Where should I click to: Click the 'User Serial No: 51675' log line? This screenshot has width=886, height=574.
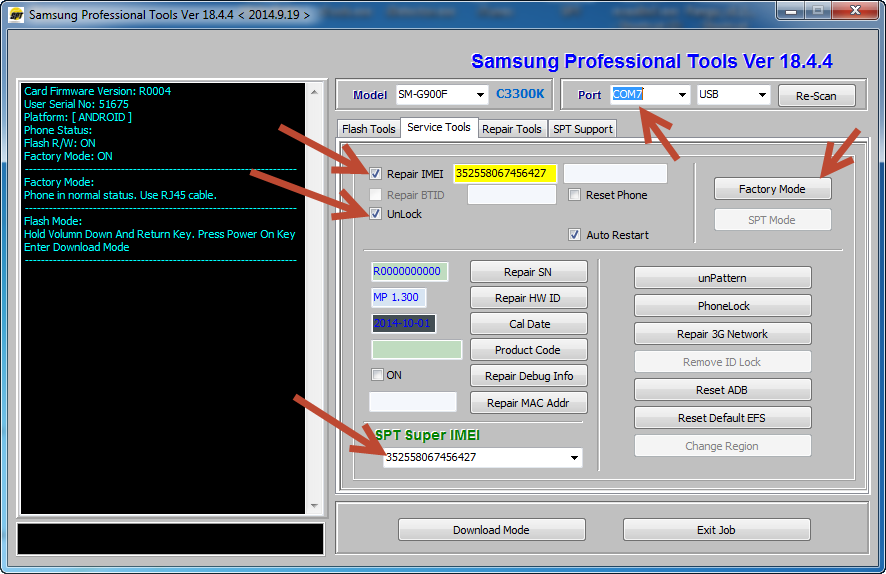tap(76, 104)
